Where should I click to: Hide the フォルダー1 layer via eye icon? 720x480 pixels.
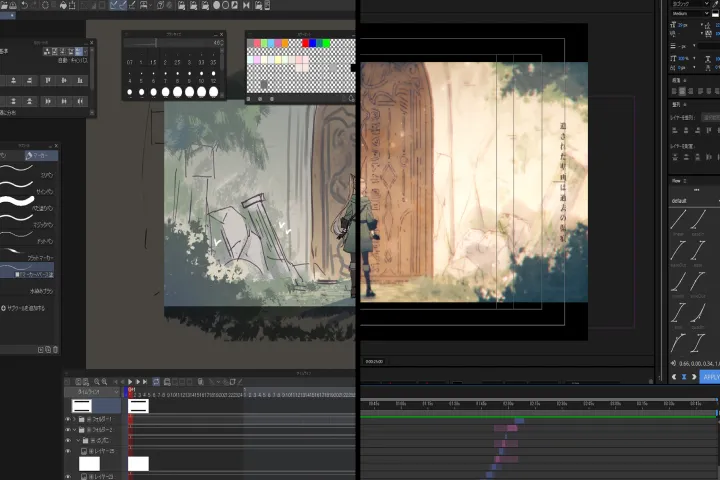pyautogui.click(x=68, y=419)
